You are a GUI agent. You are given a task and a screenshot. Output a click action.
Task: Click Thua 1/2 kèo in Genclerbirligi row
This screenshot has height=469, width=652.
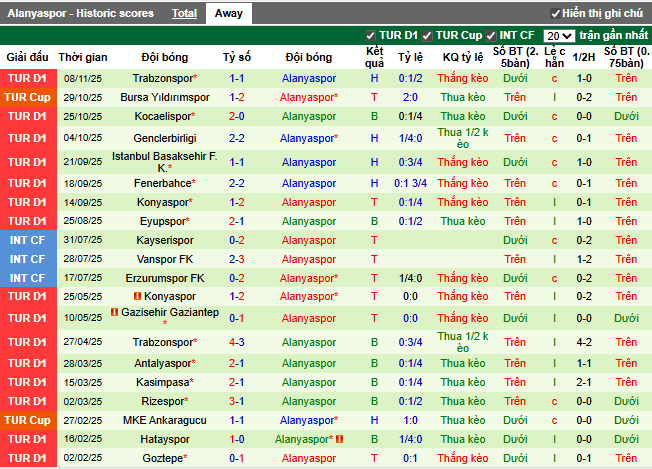coord(463,138)
